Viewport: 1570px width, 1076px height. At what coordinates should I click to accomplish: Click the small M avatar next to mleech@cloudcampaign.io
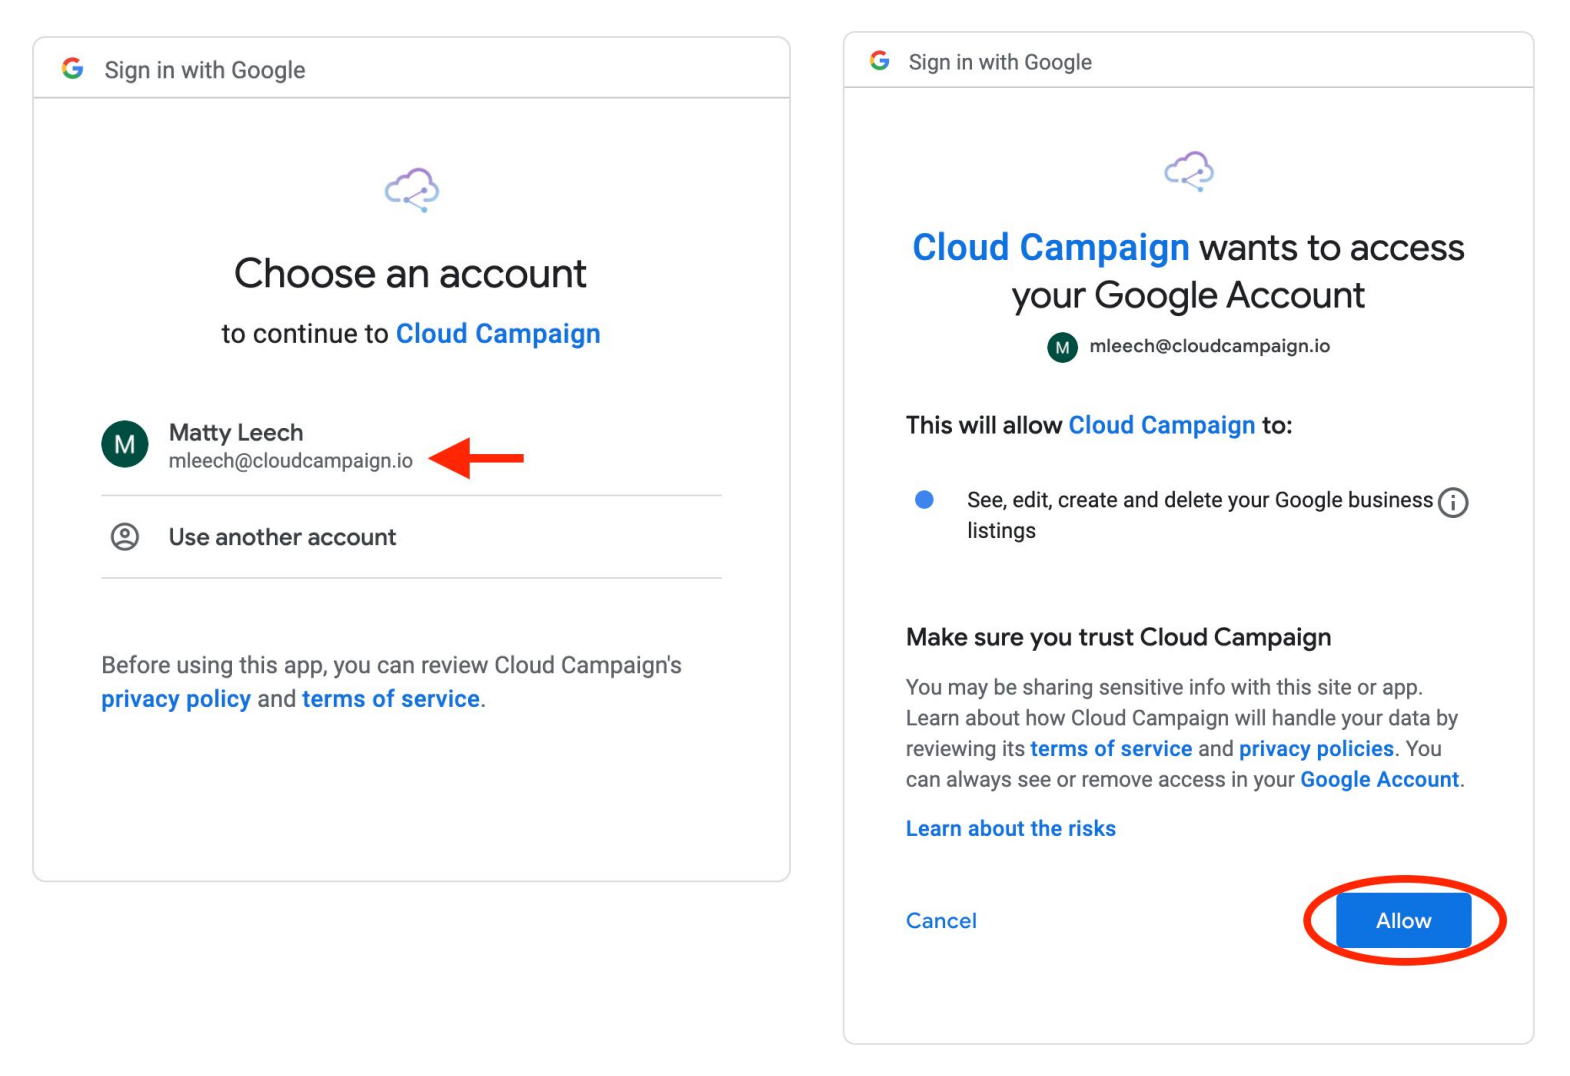coord(1062,347)
